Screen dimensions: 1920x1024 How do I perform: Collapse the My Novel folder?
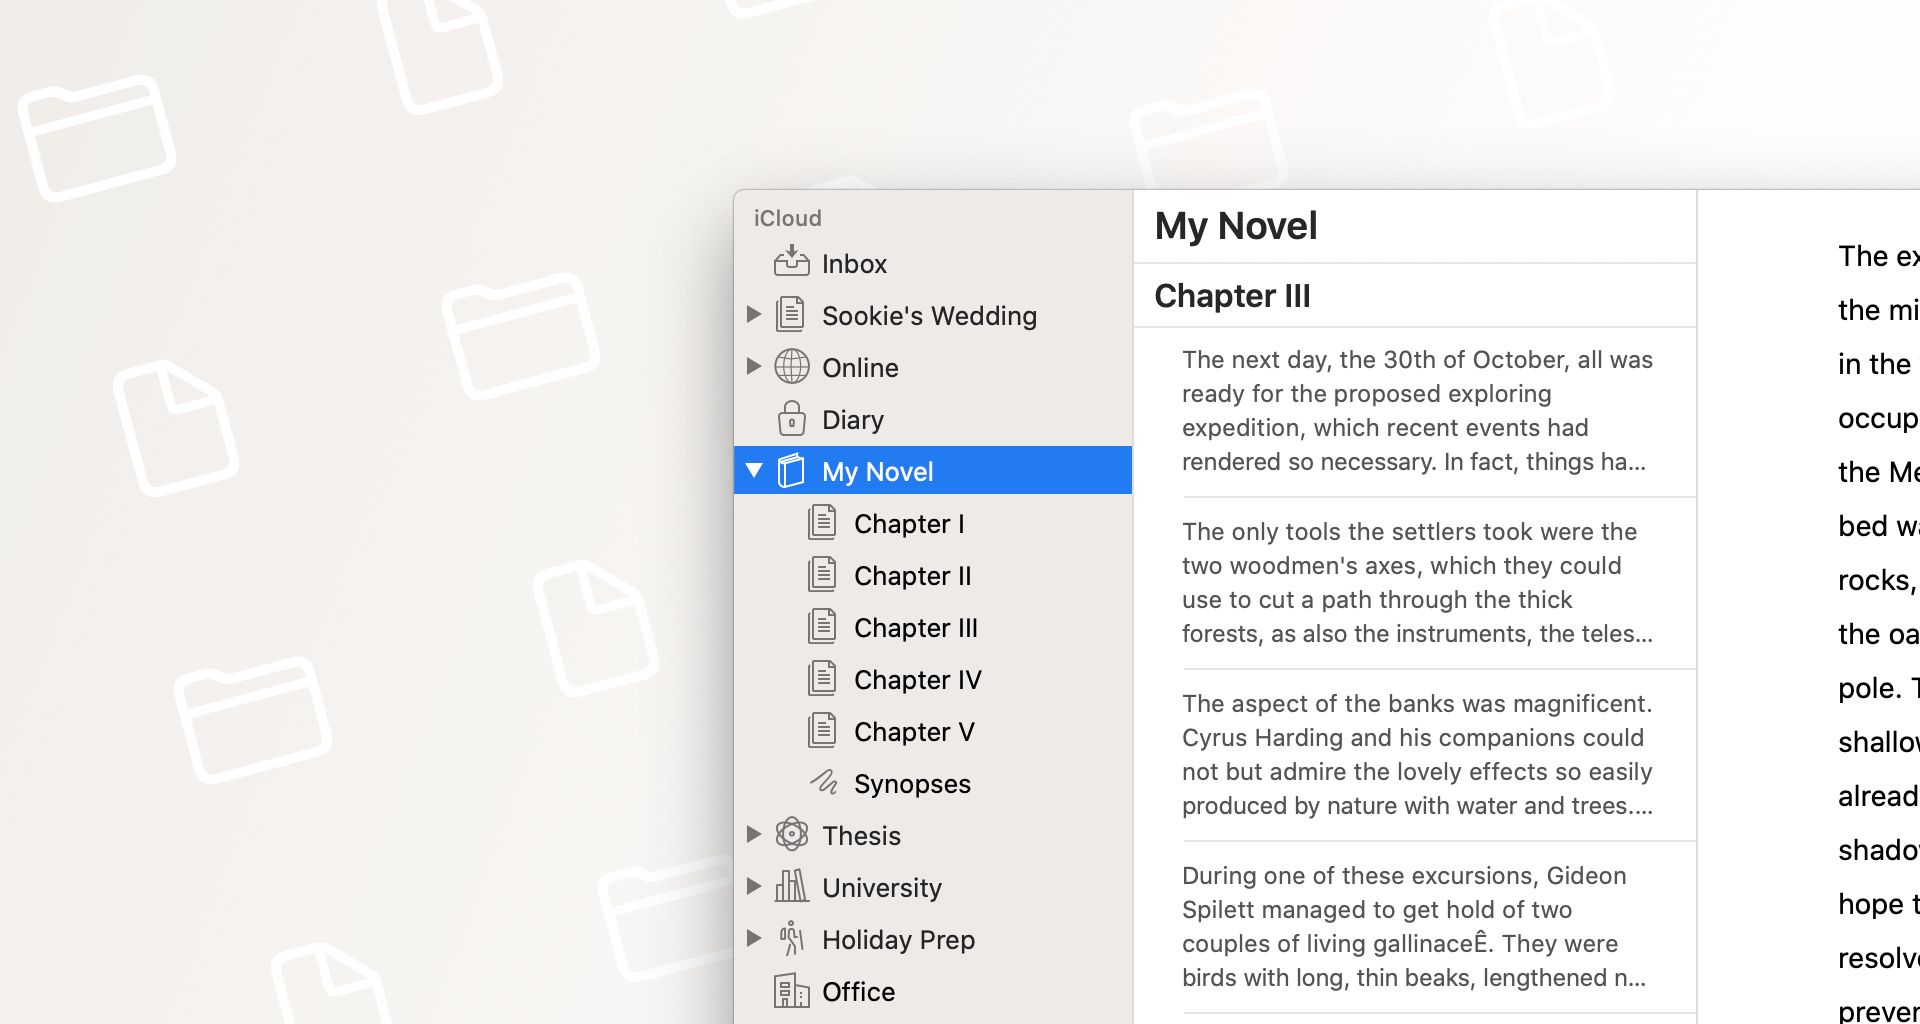(x=754, y=470)
